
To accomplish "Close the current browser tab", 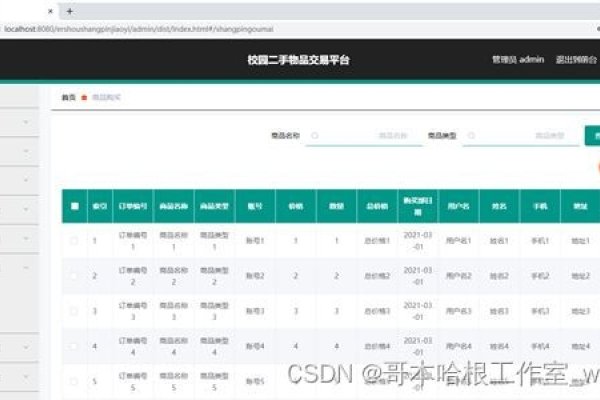I will pyautogui.click(x=50, y=11).
